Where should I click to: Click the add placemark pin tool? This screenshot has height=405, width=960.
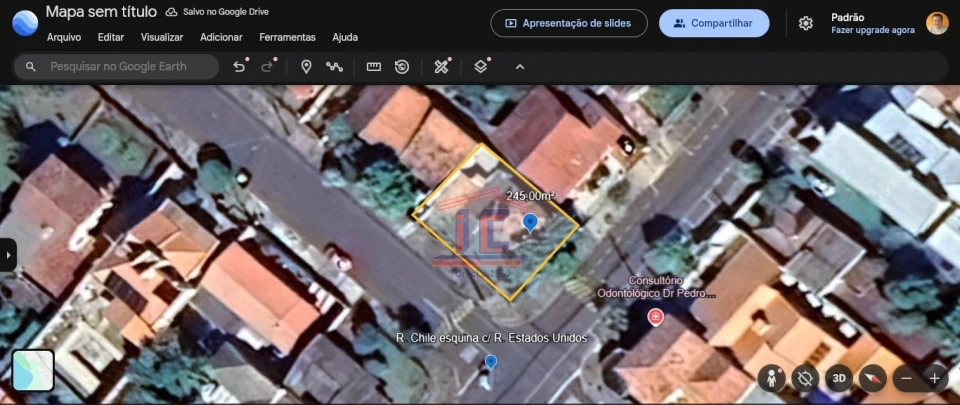tap(306, 67)
